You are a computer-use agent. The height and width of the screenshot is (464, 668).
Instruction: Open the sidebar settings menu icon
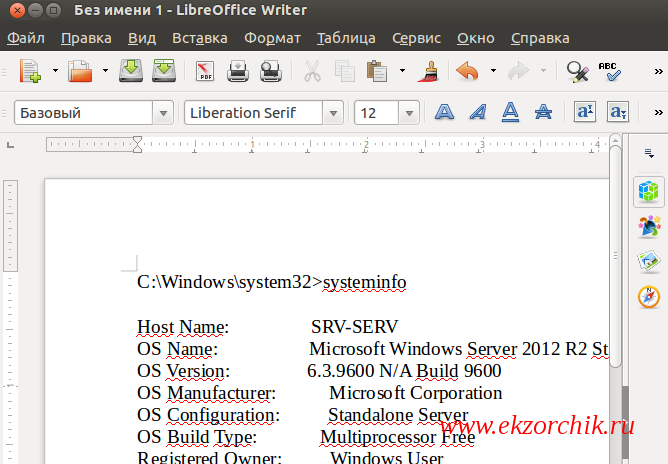pyautogui.click(x=649, y=153)
